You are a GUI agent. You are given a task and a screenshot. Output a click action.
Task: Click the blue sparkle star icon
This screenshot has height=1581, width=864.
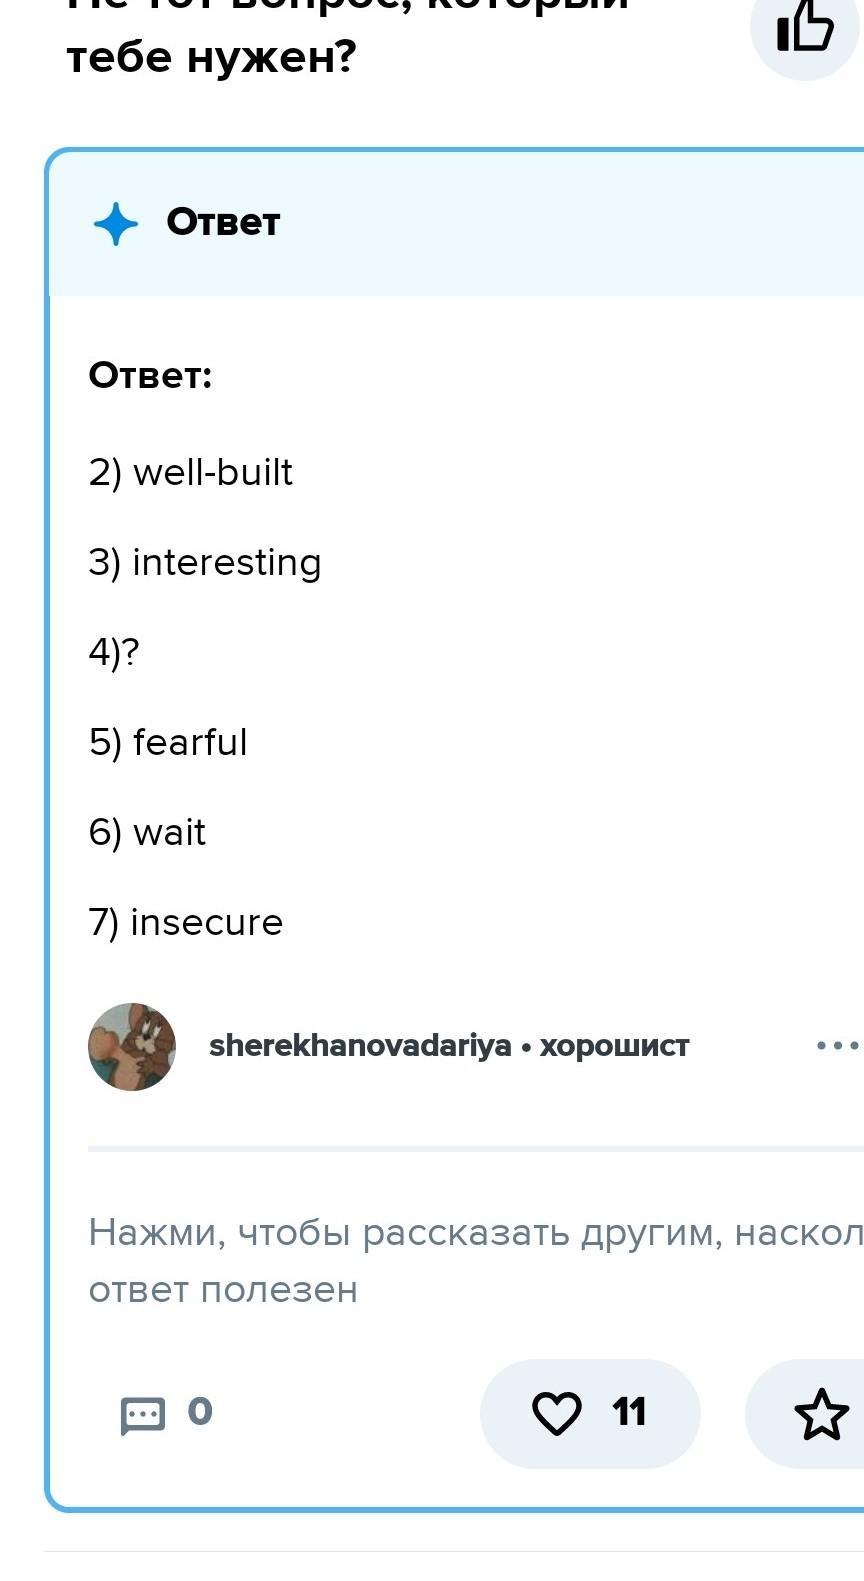click(116, 224)
